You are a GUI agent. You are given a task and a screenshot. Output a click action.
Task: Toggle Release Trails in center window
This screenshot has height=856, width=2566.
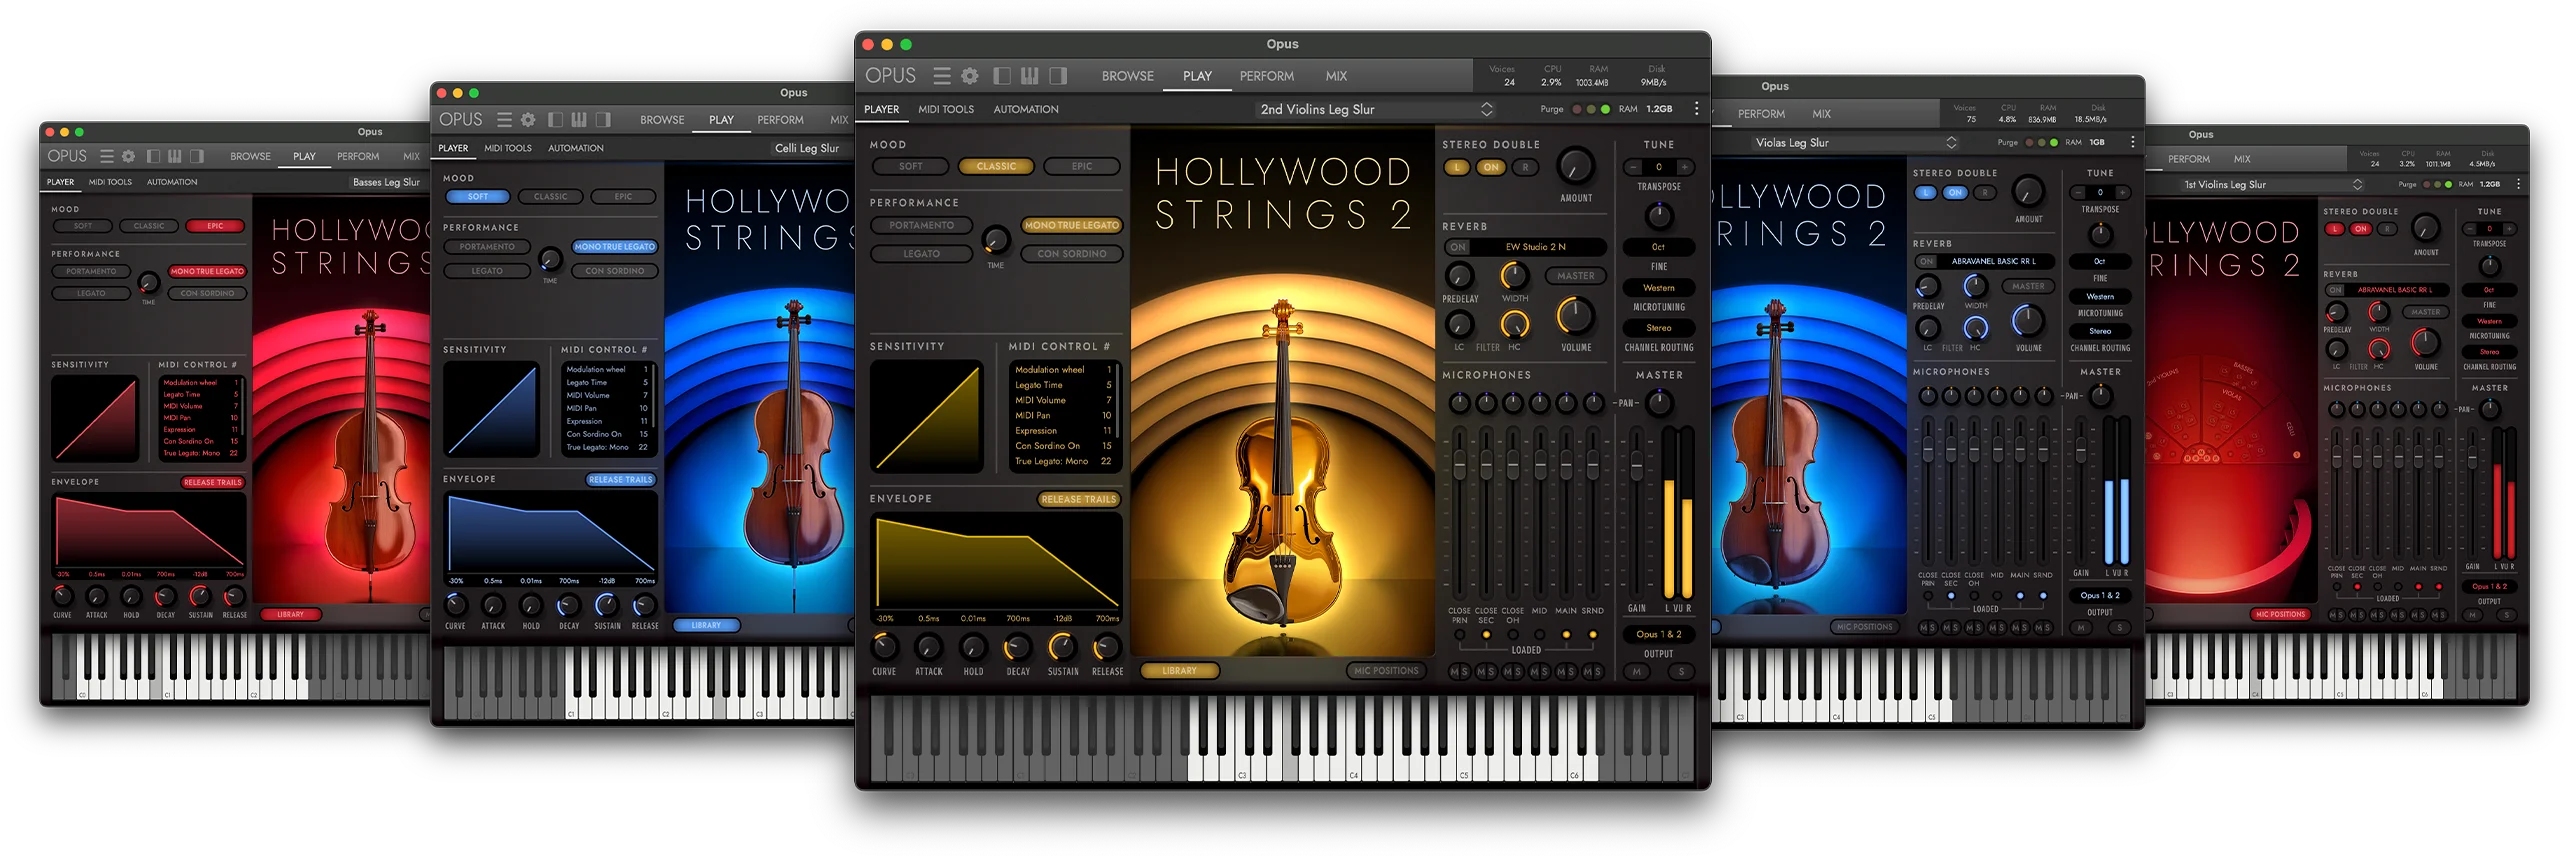pyautogui.click(x=1078, y=499)
